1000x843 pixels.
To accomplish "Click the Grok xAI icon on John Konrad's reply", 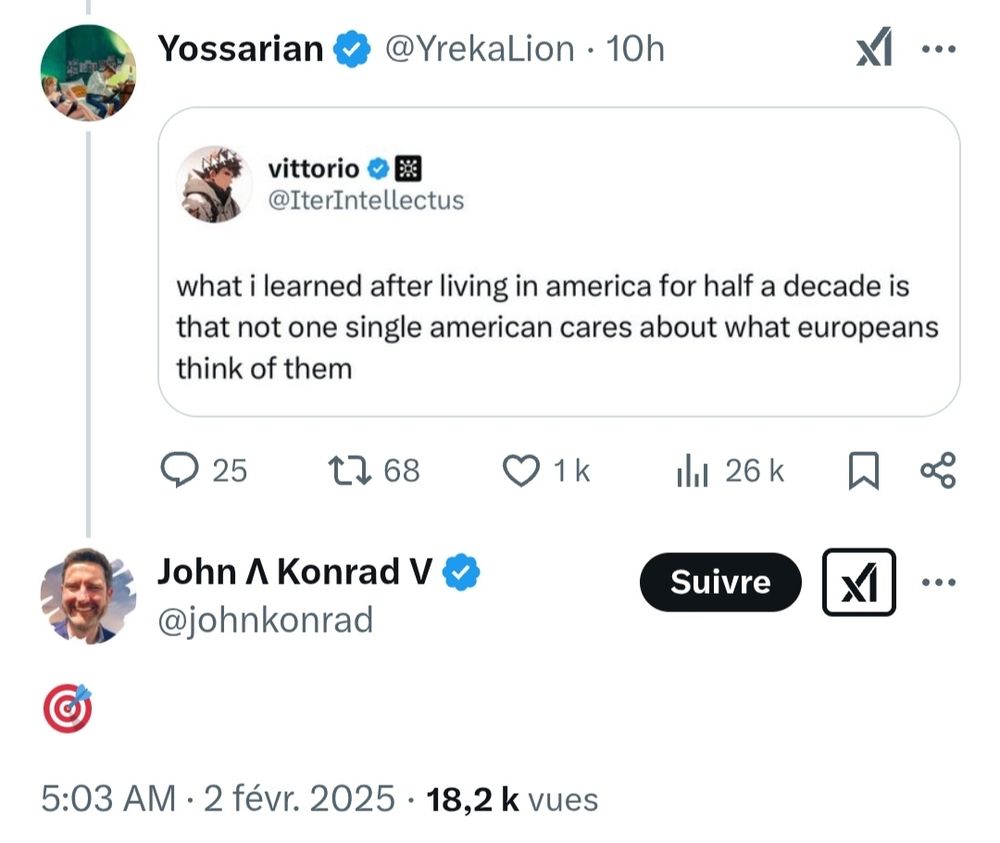I will click(x=860, y=583).
